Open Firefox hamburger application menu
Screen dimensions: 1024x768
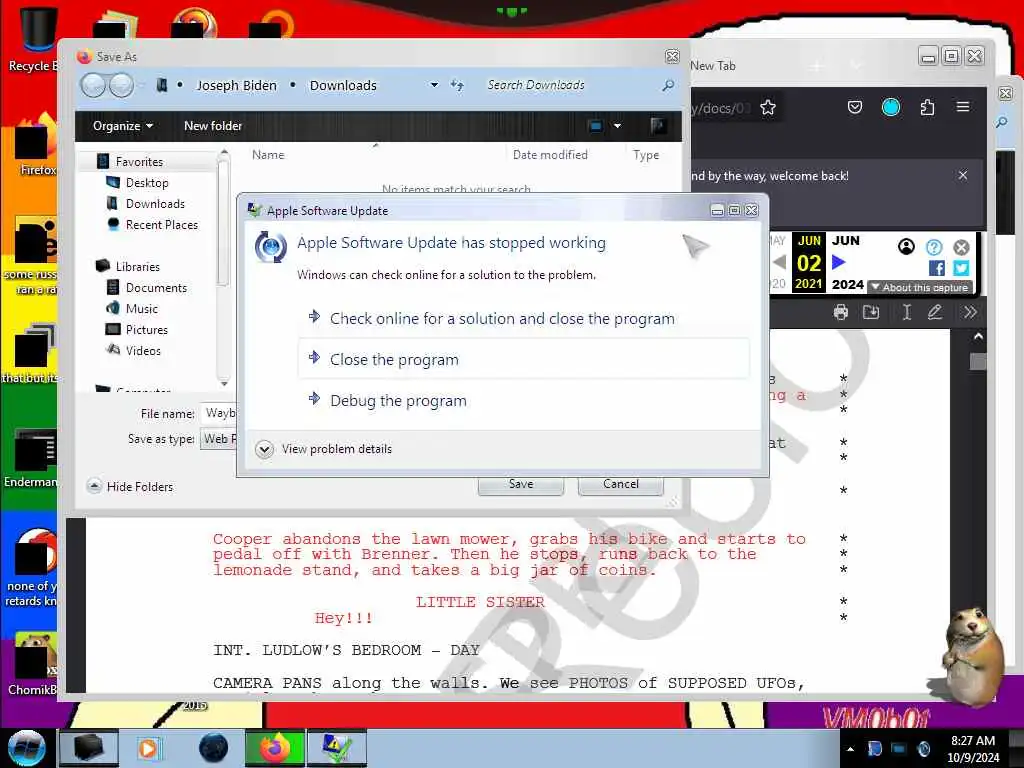click(x=963, y=106)
